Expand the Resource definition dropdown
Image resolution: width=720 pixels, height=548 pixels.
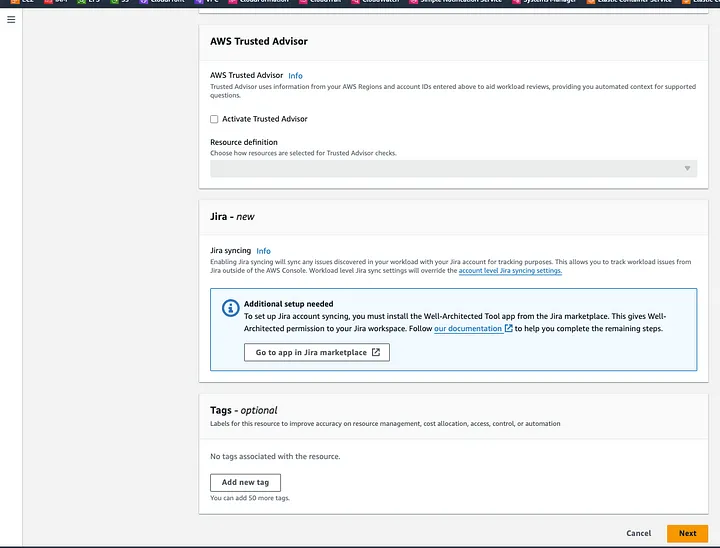[453, 169]
